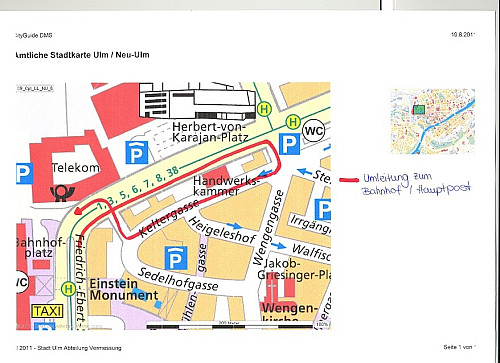Click the parking garage icon beside Telekom
Image resolution: width=500 pixels, height=363 pixels.
[137, 152]
